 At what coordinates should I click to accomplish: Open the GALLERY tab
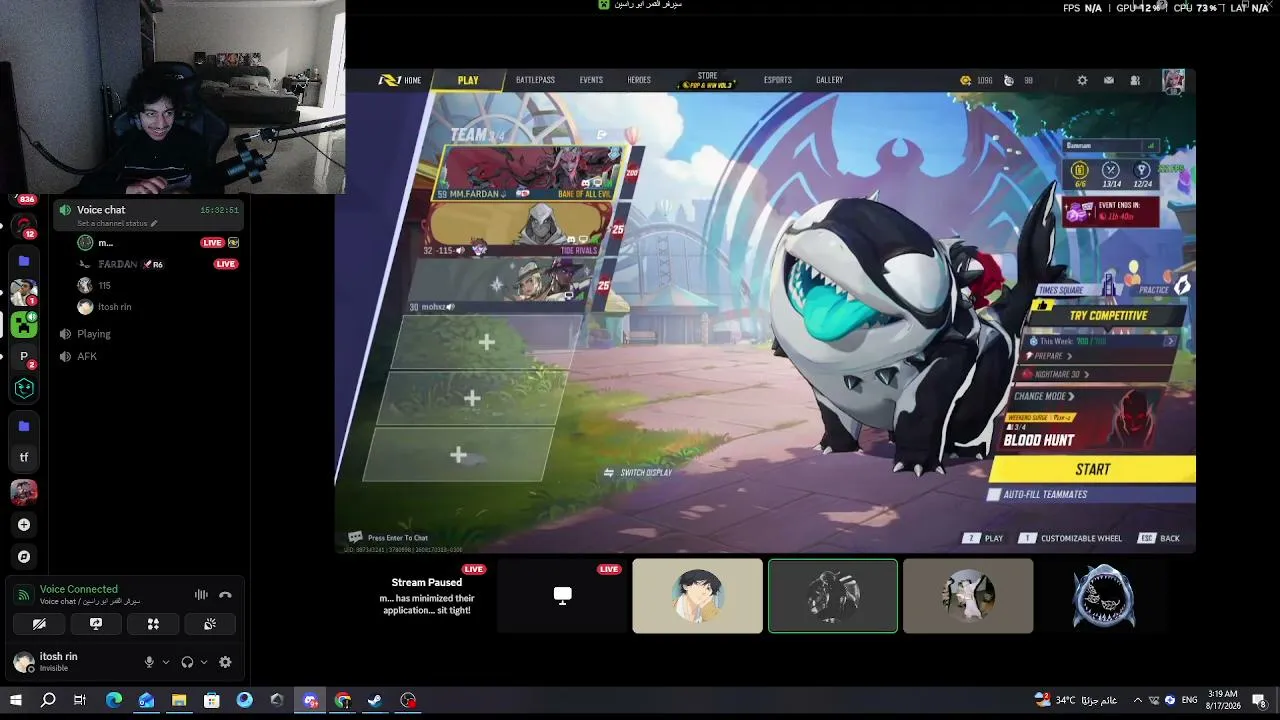[829, 80]
